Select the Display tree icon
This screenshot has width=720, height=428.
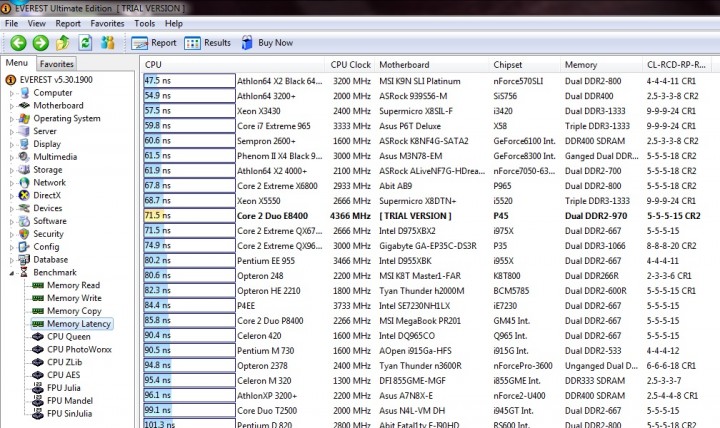pos(24,144)
